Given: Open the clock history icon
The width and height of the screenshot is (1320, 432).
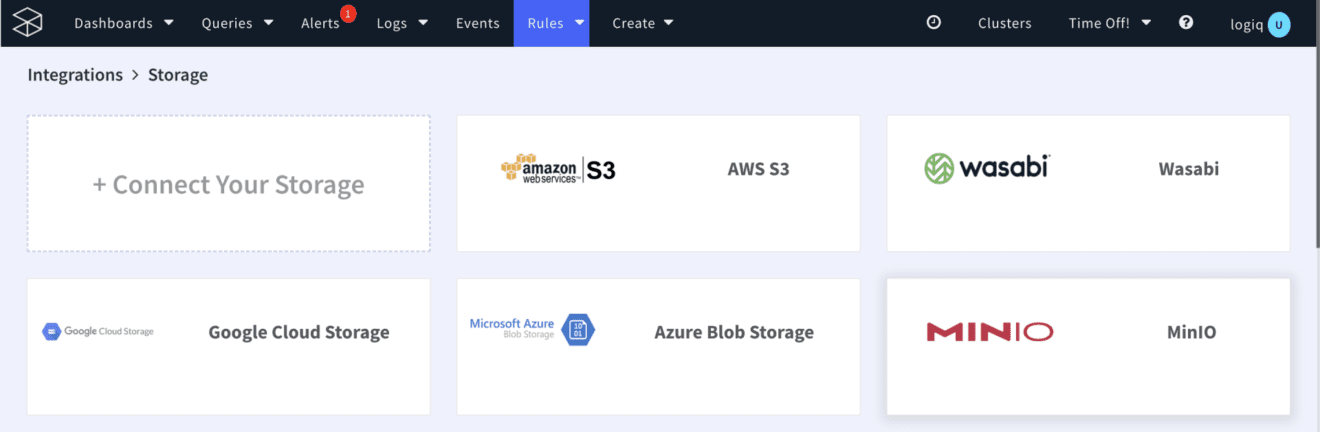Looking at the screenshot, I should click(934, 22).
